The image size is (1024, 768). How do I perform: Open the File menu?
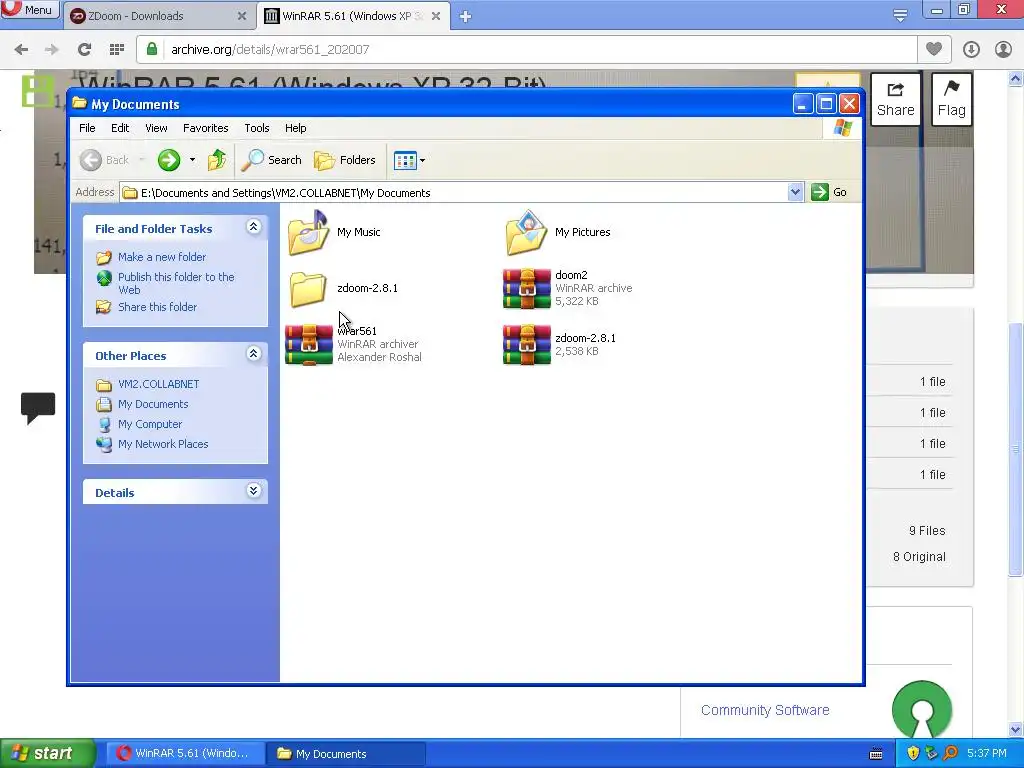(x=87, y=128)
